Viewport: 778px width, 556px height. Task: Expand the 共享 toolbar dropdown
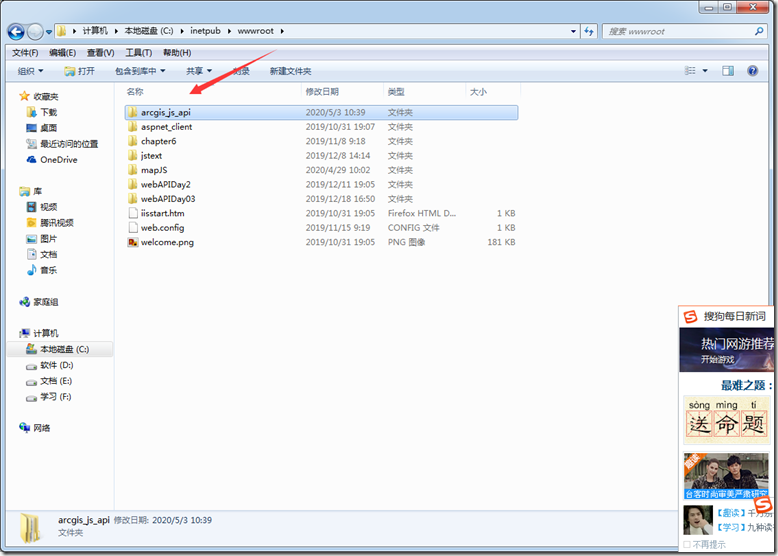[x=198, y=71]
